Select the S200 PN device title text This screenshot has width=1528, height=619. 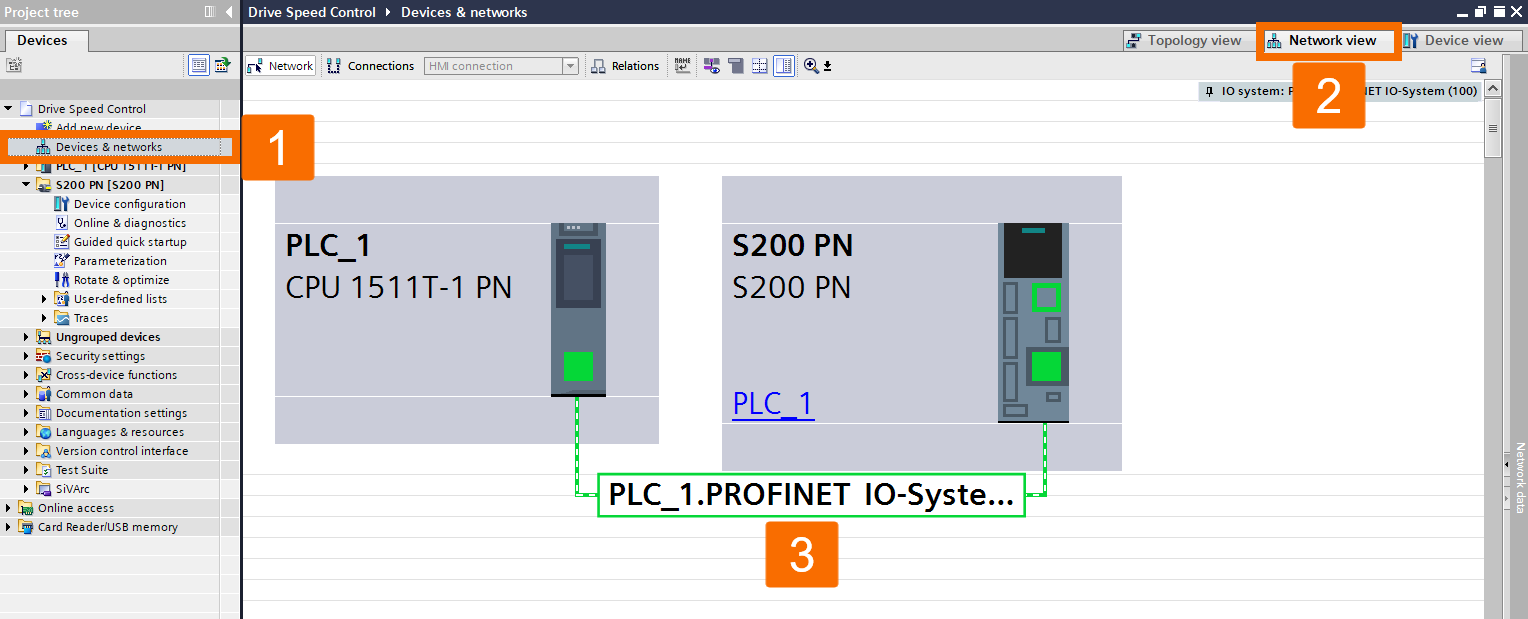793,246
